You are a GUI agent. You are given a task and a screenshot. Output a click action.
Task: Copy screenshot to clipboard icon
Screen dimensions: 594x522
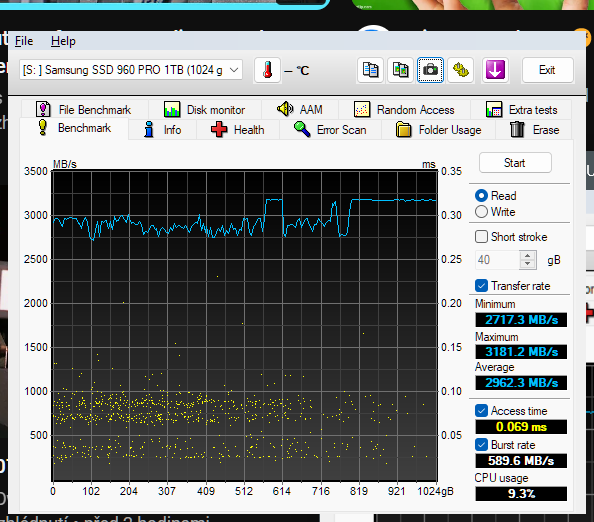tap(400, 70)
